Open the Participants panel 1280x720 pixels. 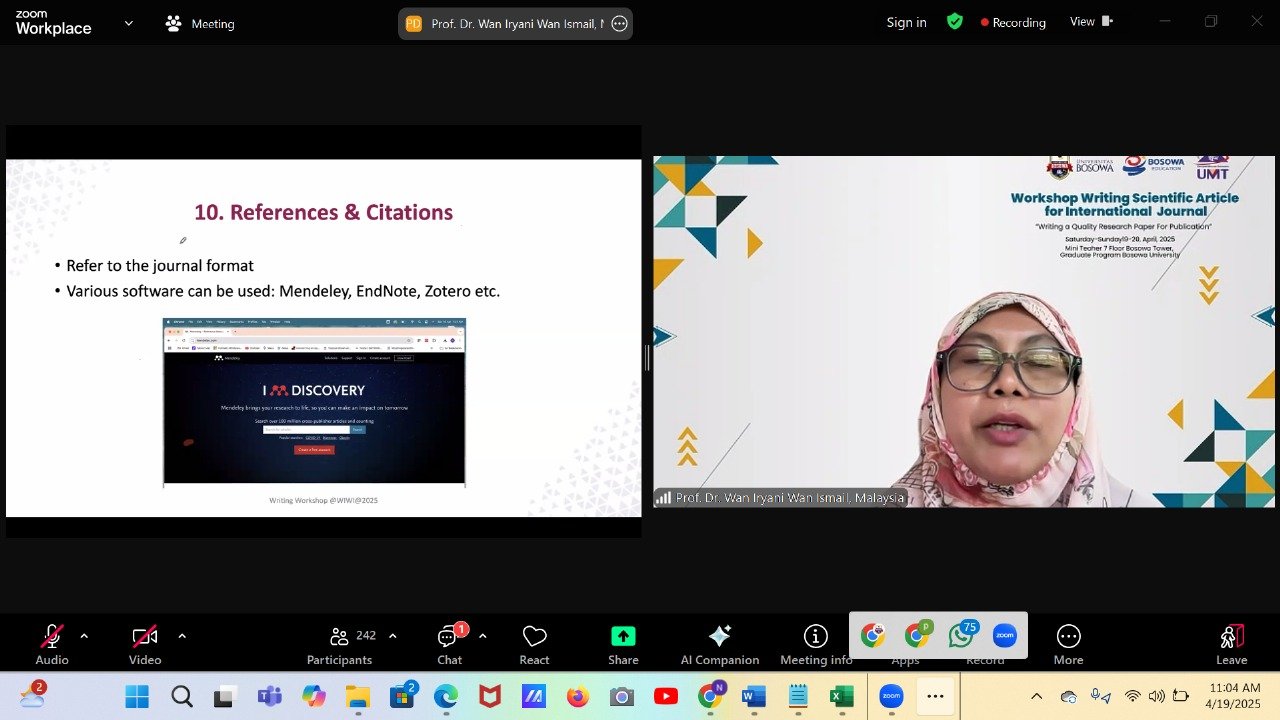(340, 644)
